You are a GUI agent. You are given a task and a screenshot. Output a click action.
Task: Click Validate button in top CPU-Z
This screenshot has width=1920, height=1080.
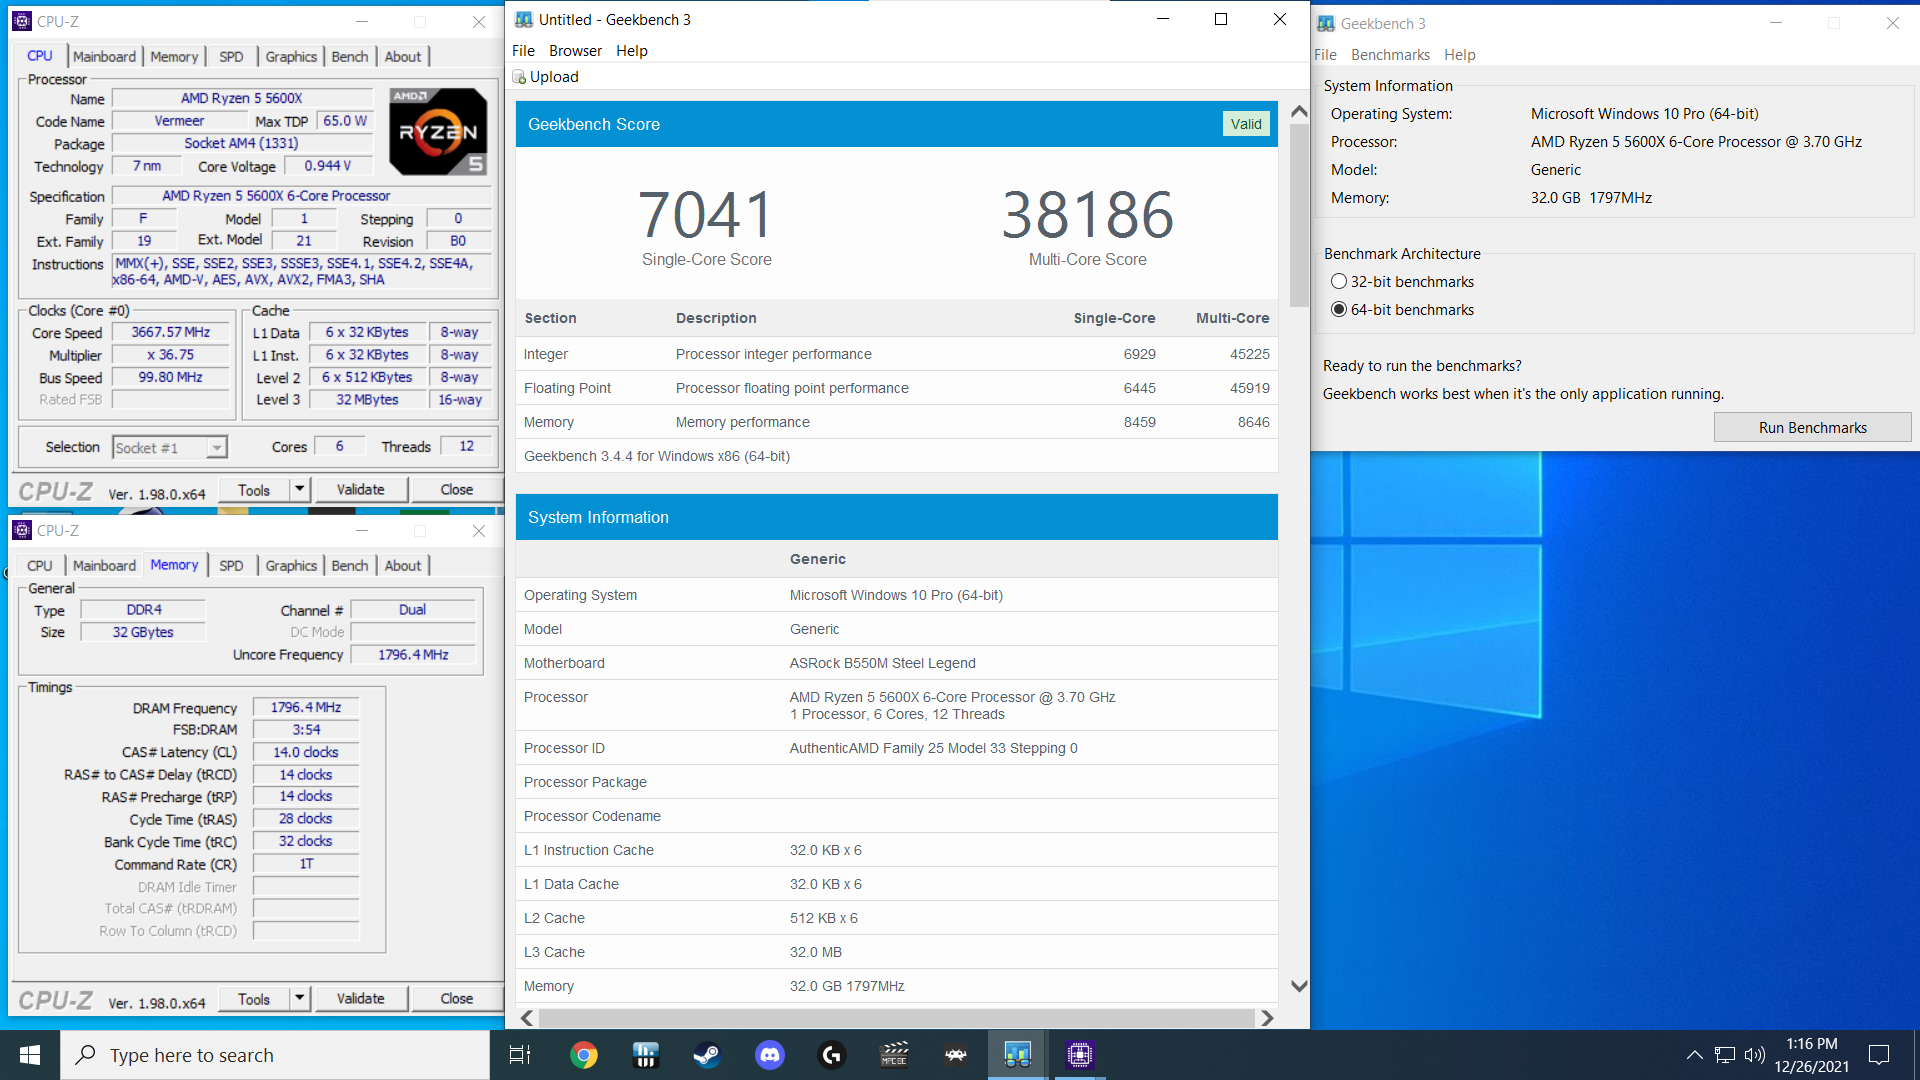360,490
